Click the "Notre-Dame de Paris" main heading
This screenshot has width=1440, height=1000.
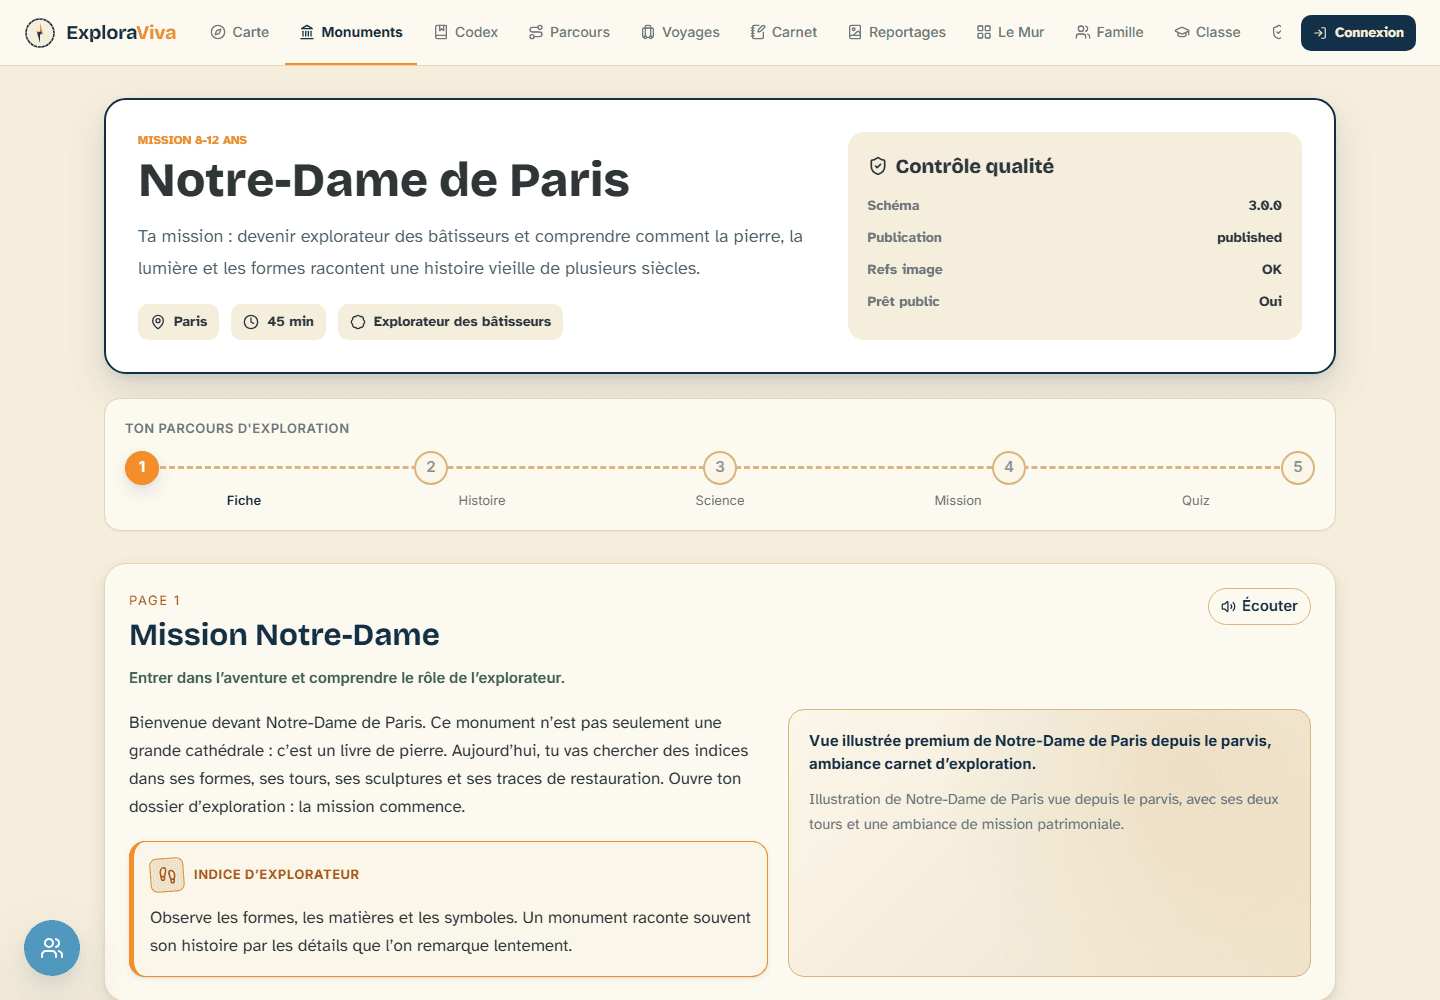pyautogui.click(x=384, y=180)
